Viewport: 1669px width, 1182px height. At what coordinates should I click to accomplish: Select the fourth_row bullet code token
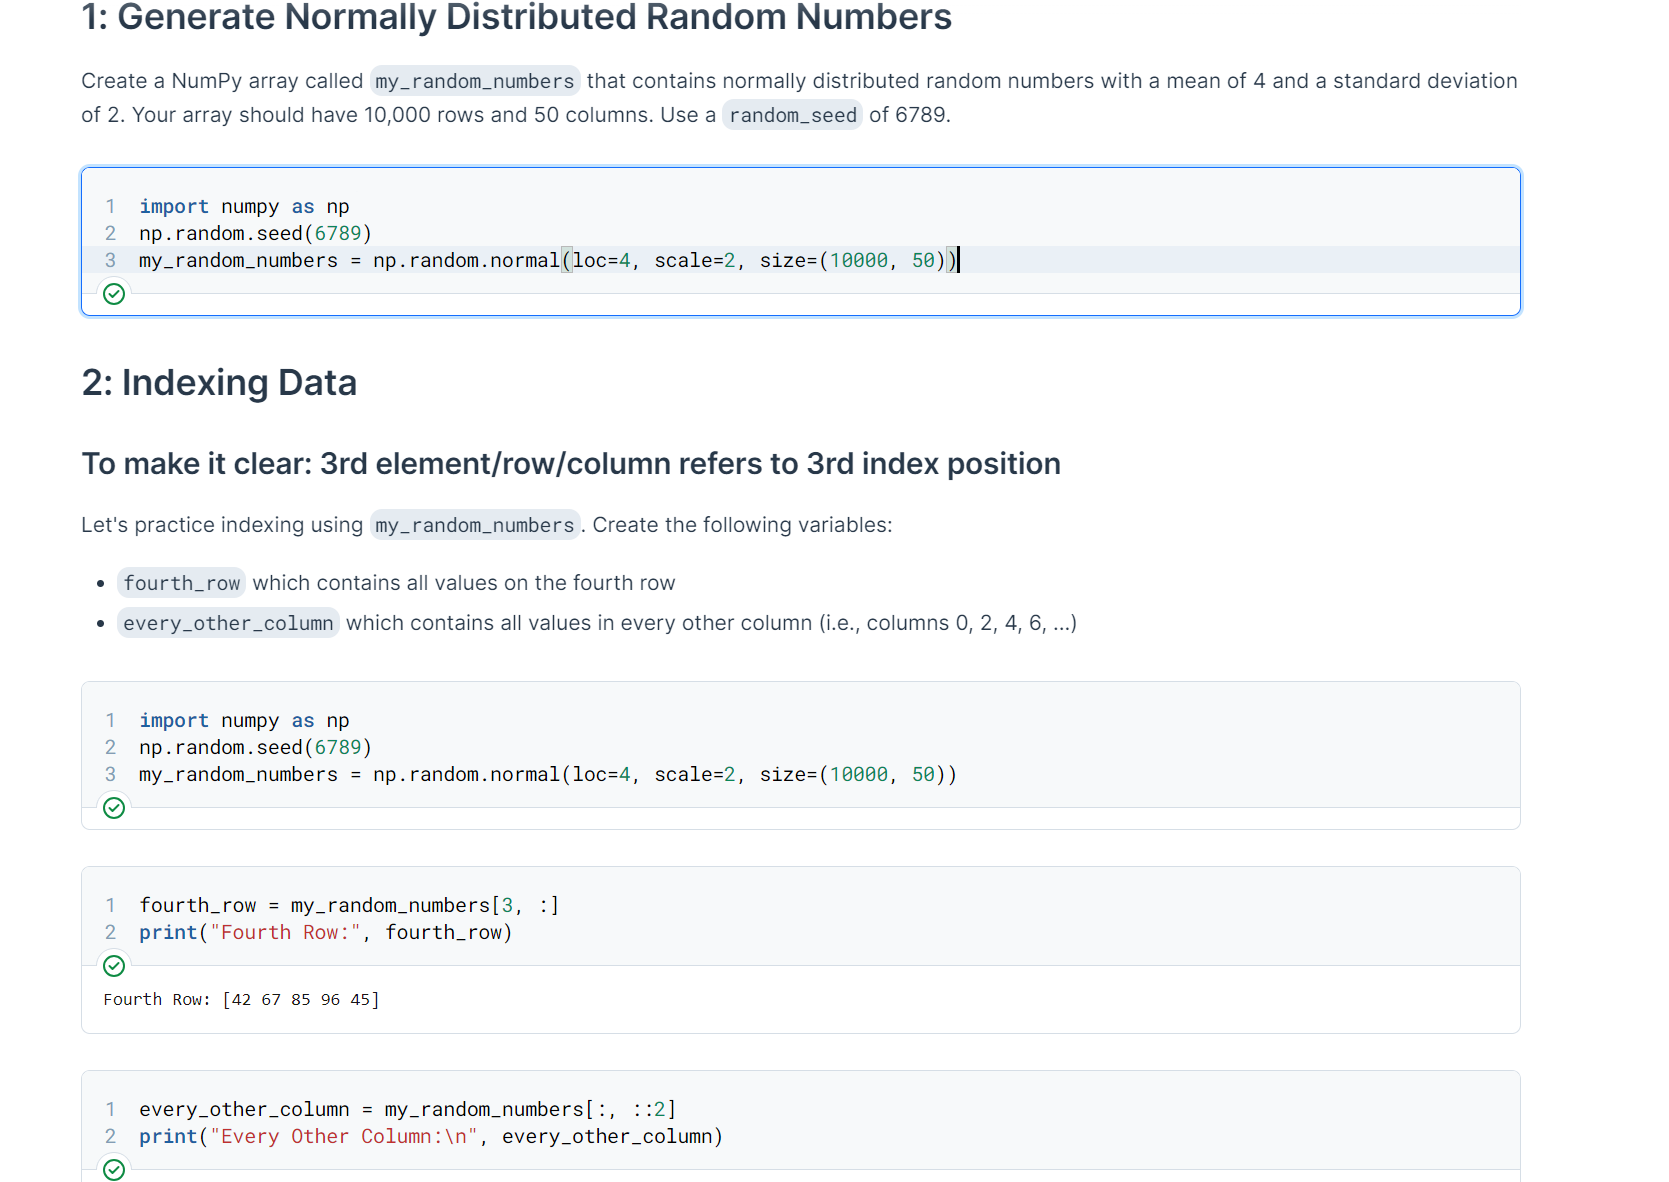(x=181, y=583)
